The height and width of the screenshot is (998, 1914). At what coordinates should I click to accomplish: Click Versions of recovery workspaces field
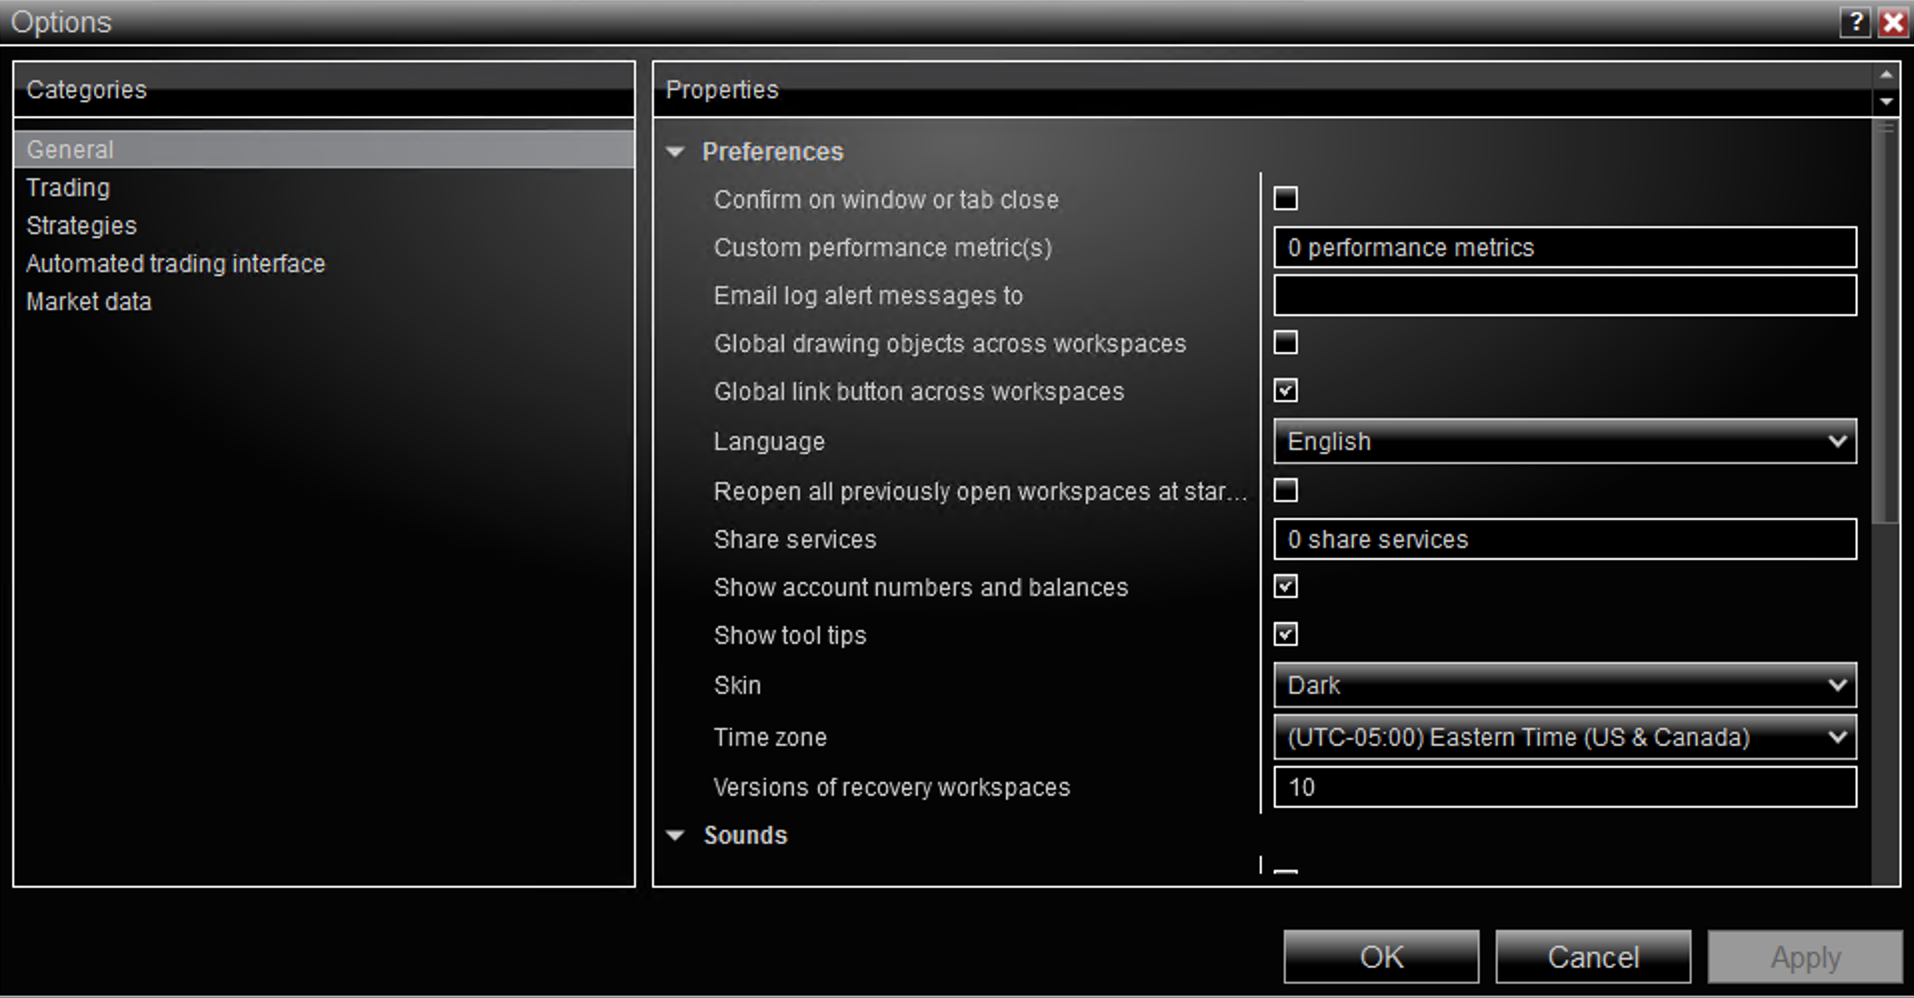1565,787
